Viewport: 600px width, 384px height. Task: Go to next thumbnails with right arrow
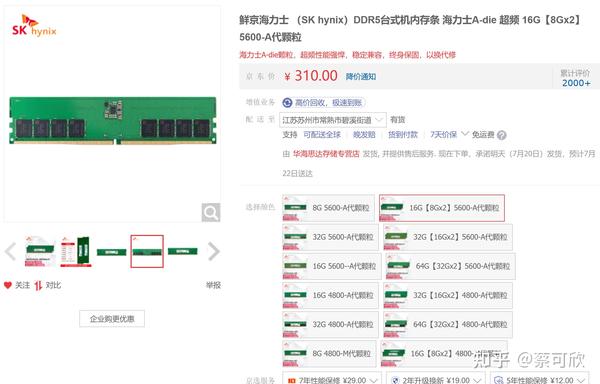[214, 251]
